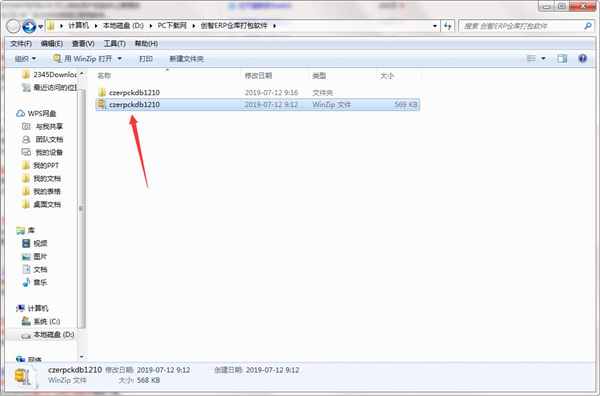The image size is (600, 396).
Task: Open 我的设备 under WPS网盘
Action: click(x=42, y=152)
